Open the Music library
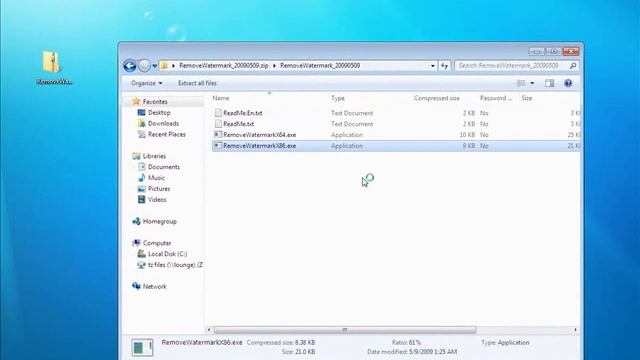Image resolution: width=640 pixels, height=360 pixels. coord(156,178)
